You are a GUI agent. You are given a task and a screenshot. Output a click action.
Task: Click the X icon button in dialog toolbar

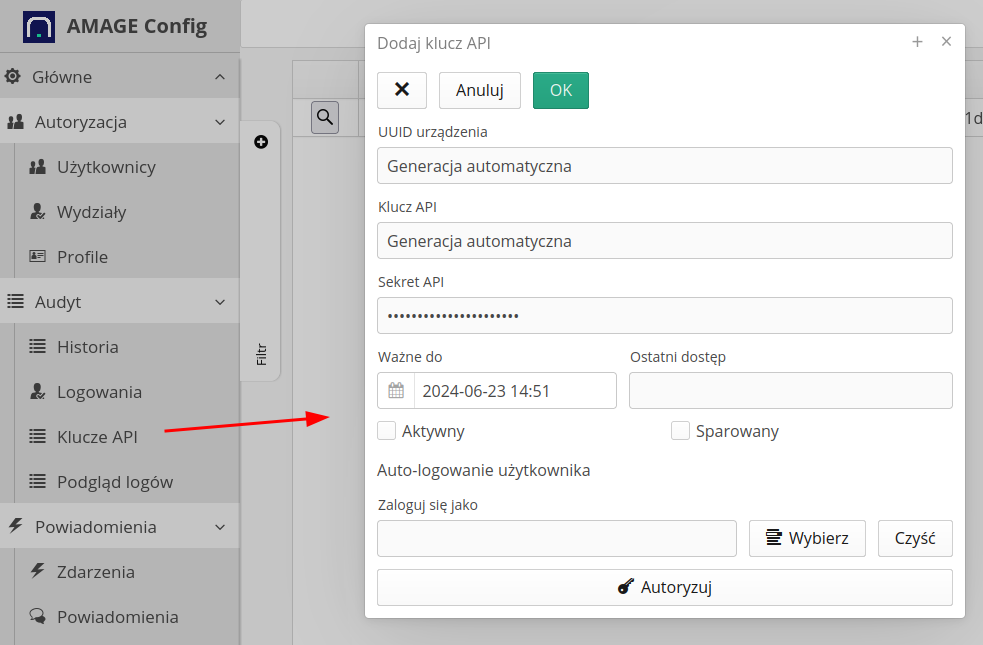pos(402,90)
